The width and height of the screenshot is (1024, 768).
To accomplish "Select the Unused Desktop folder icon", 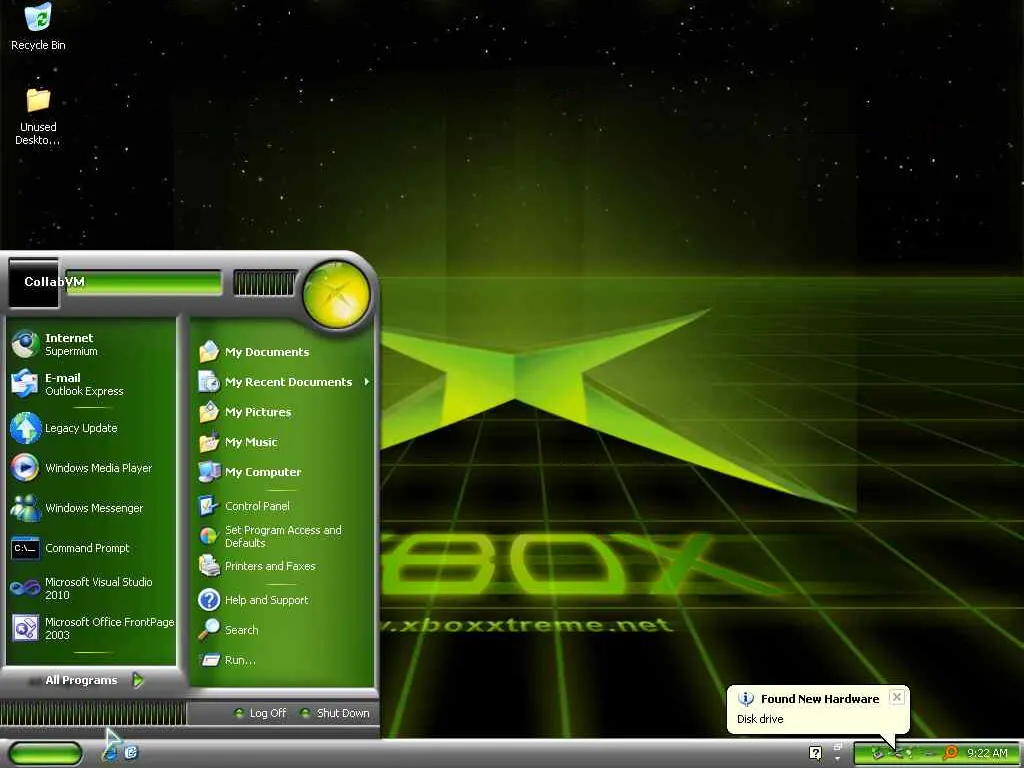I will pyautogui.click(x=38, y=116).
